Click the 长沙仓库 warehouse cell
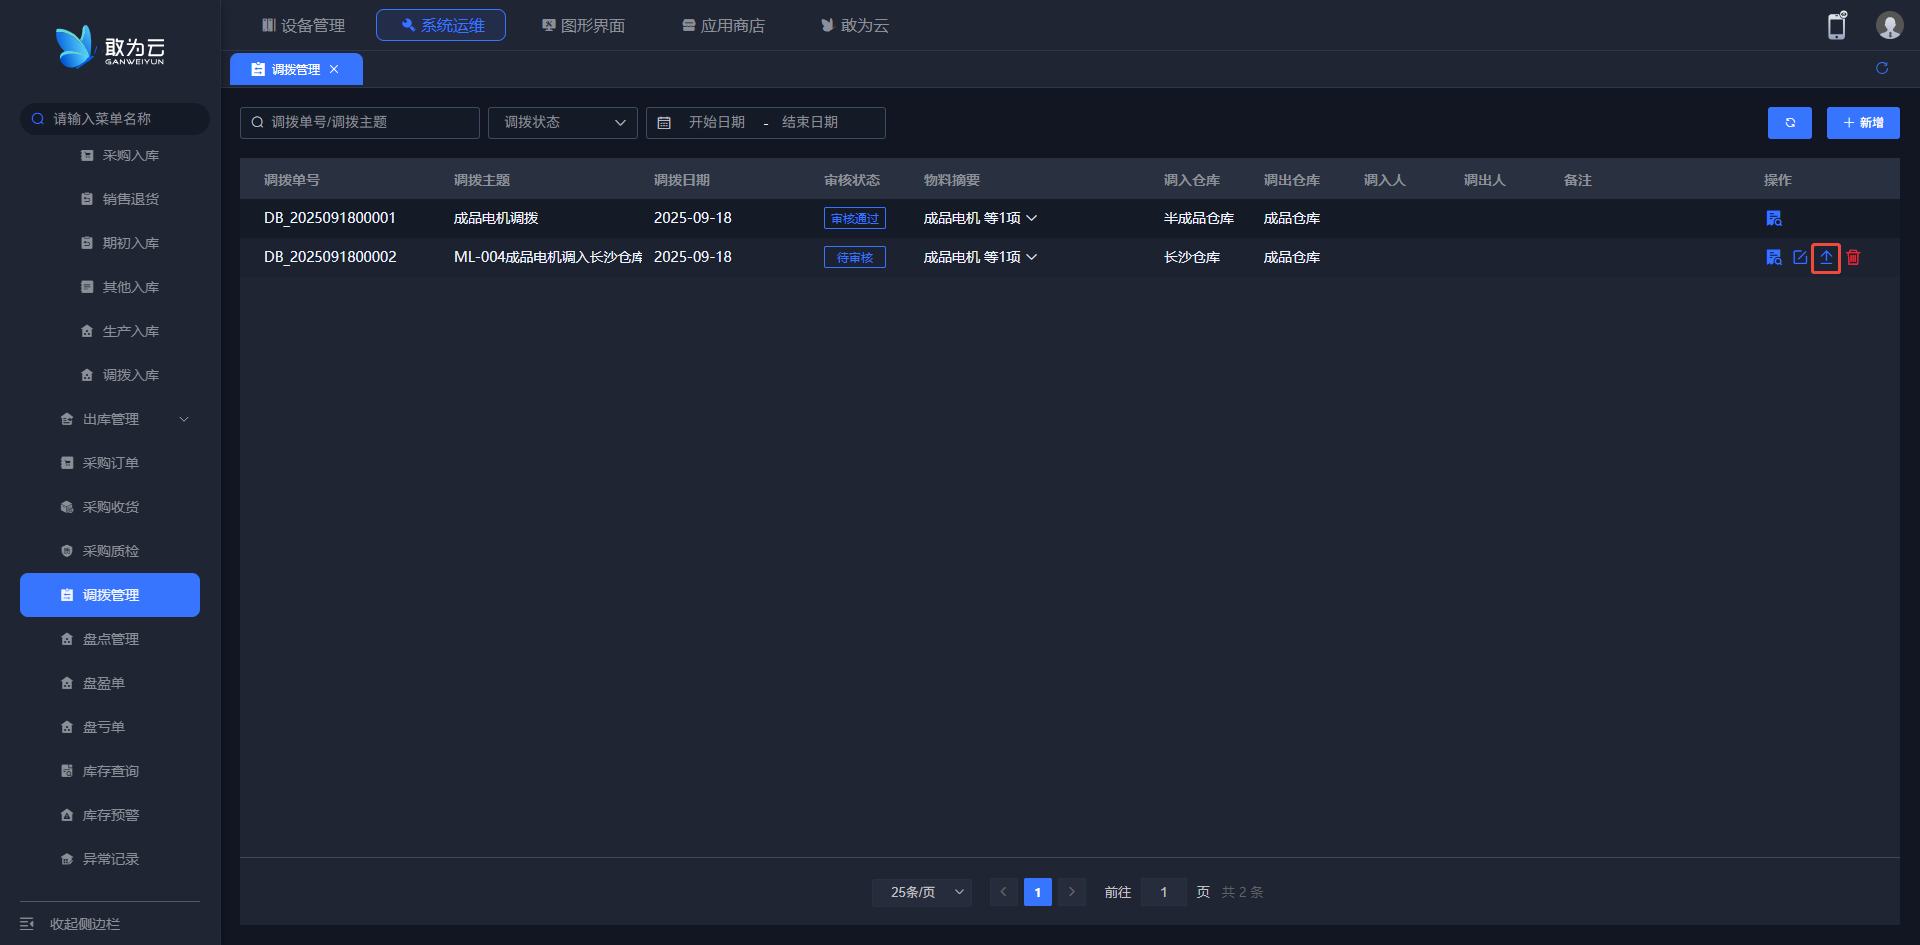 tap(1192, 257)
